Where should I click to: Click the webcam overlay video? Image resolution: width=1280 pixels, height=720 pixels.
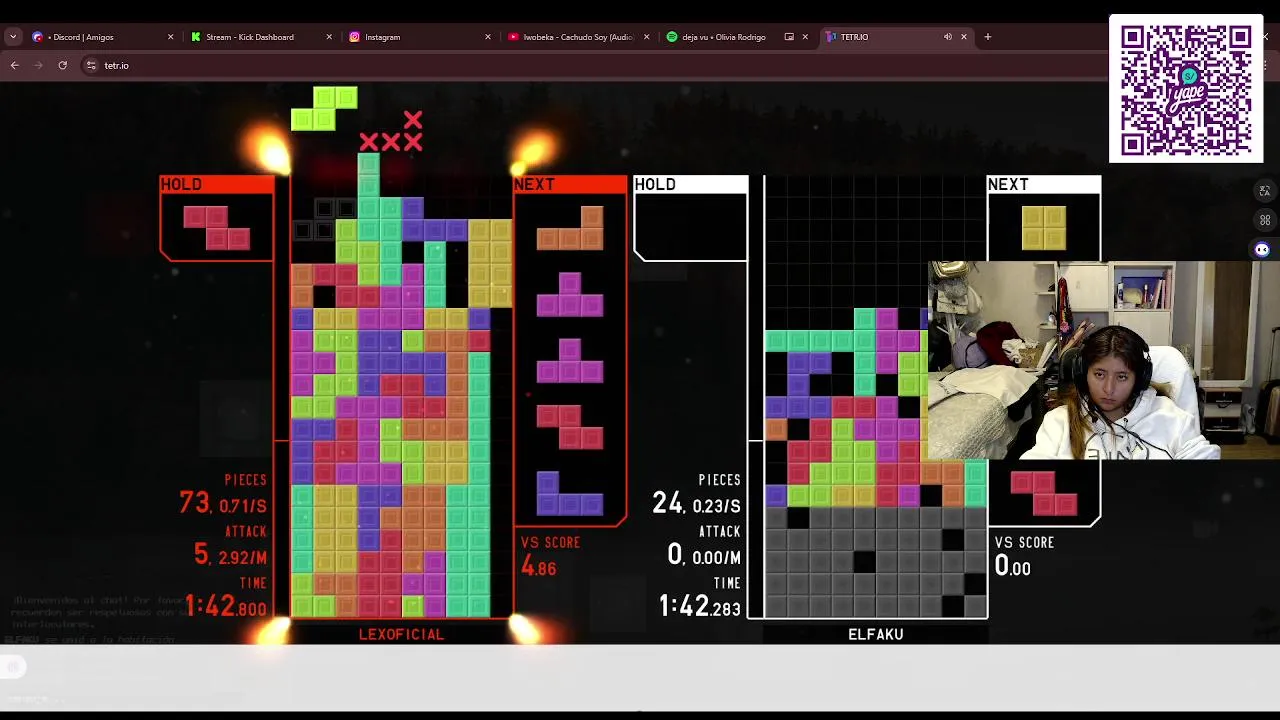[x=1104, y=360]
